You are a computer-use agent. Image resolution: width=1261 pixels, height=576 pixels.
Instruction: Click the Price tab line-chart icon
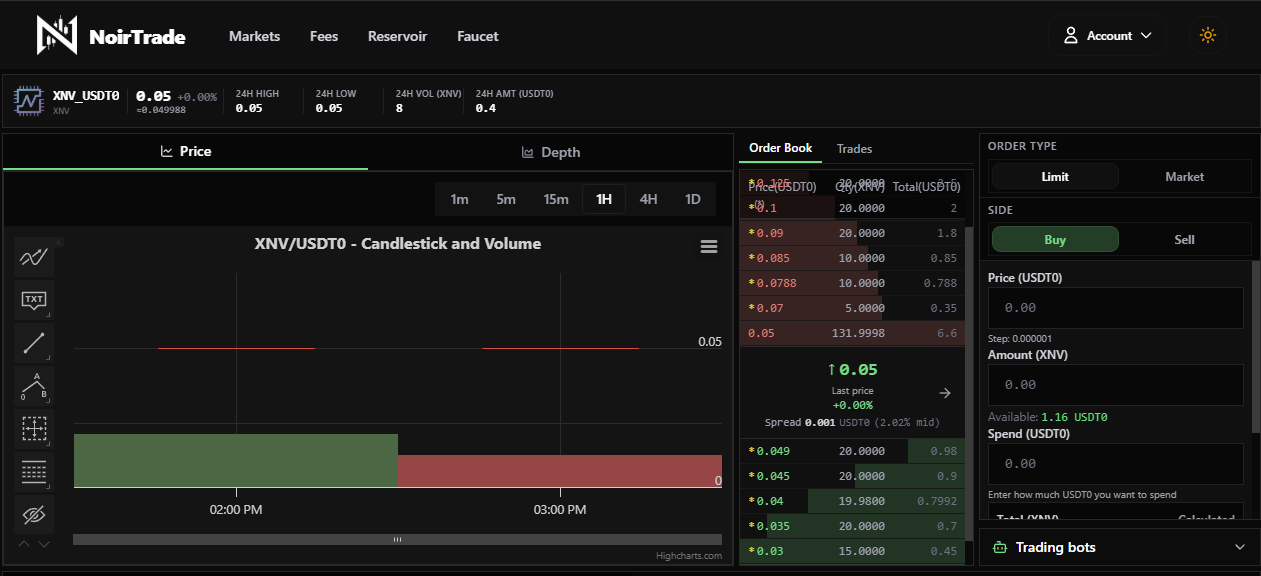click(x=167, y=151)
